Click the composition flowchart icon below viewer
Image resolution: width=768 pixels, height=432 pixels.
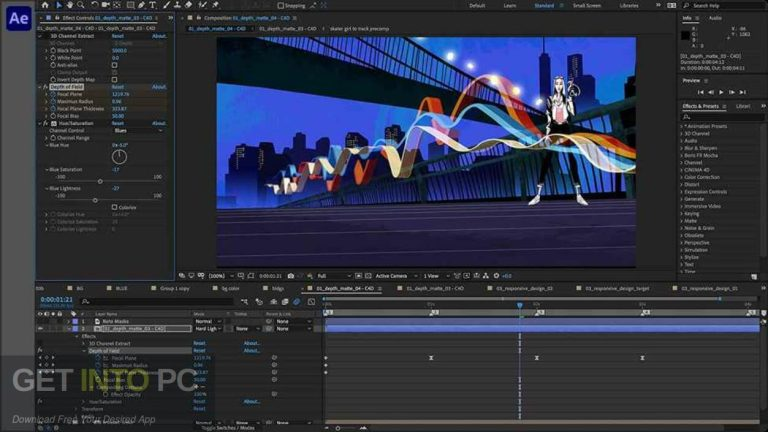pyautogui.click(x=486, y=276)
